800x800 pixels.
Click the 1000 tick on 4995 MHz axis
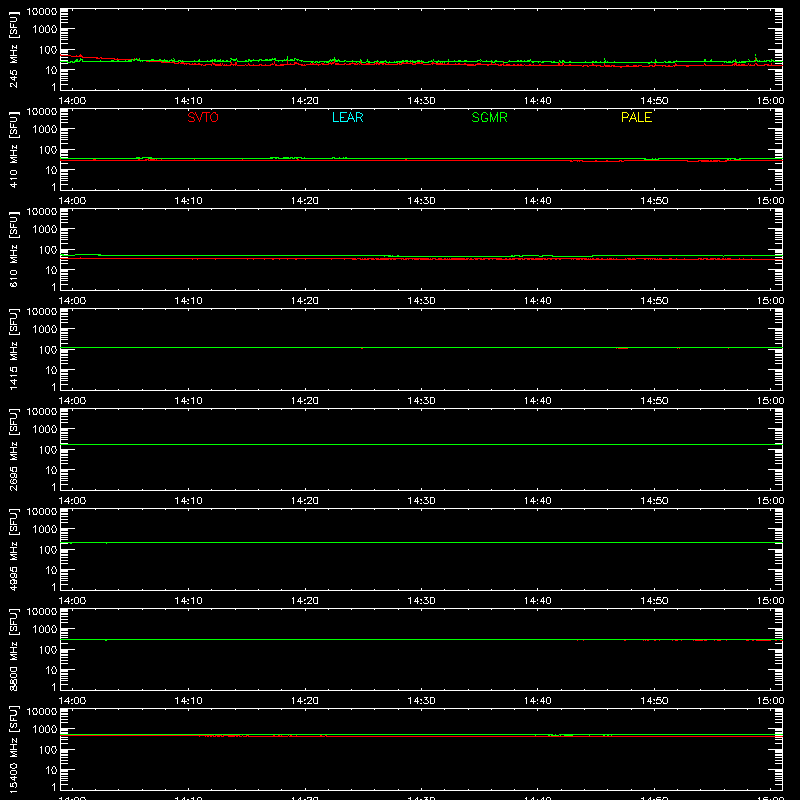[x=45, y=530]
